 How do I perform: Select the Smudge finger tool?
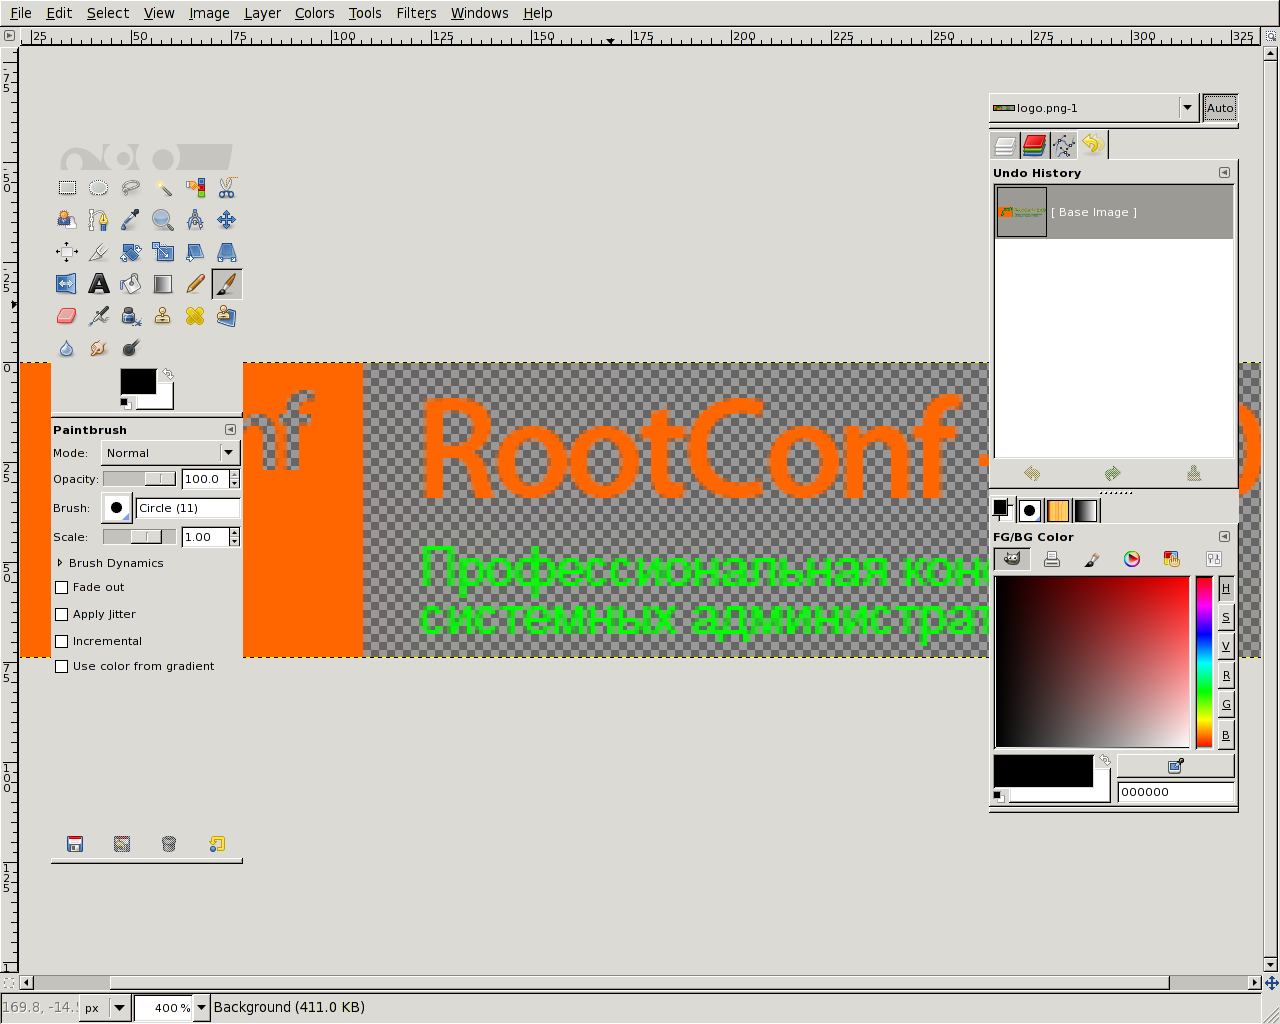99,348
